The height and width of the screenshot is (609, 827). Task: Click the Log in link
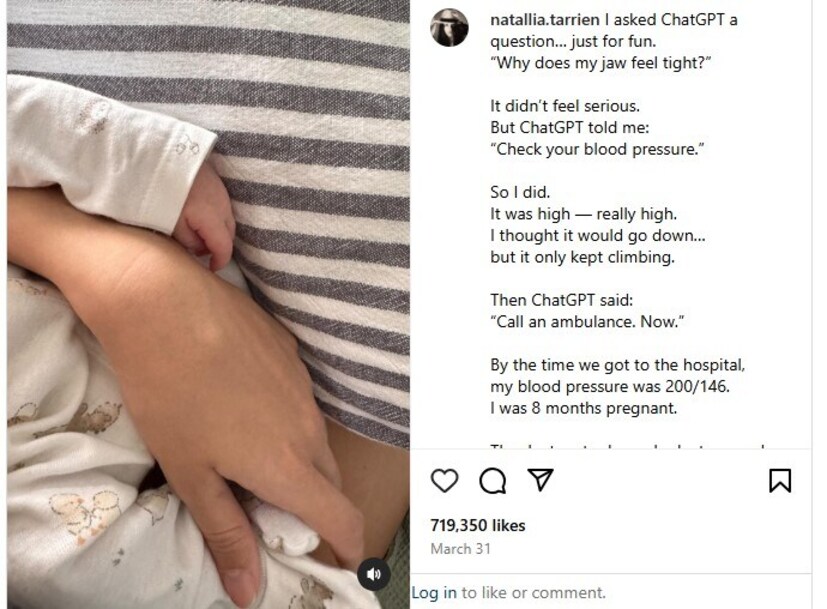coord(434,593)
